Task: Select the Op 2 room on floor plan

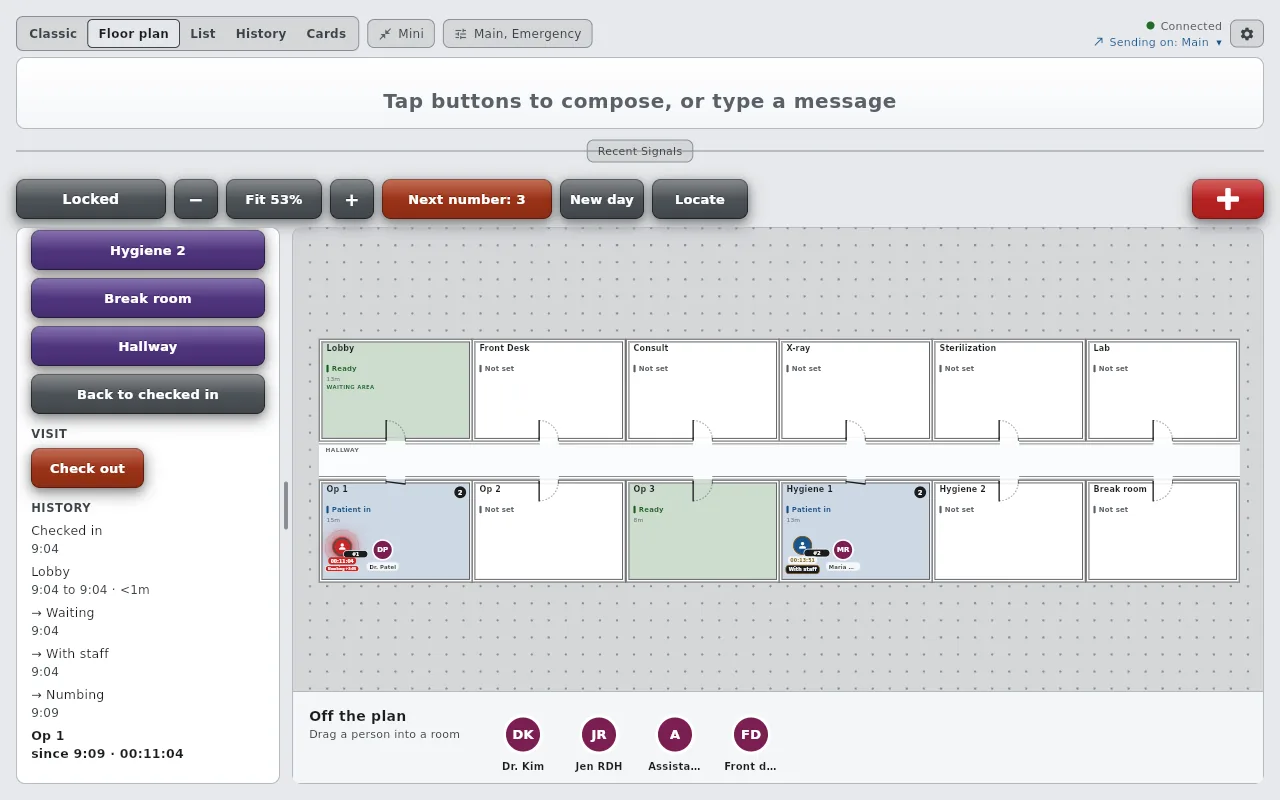Action: [x=549, y=531]
